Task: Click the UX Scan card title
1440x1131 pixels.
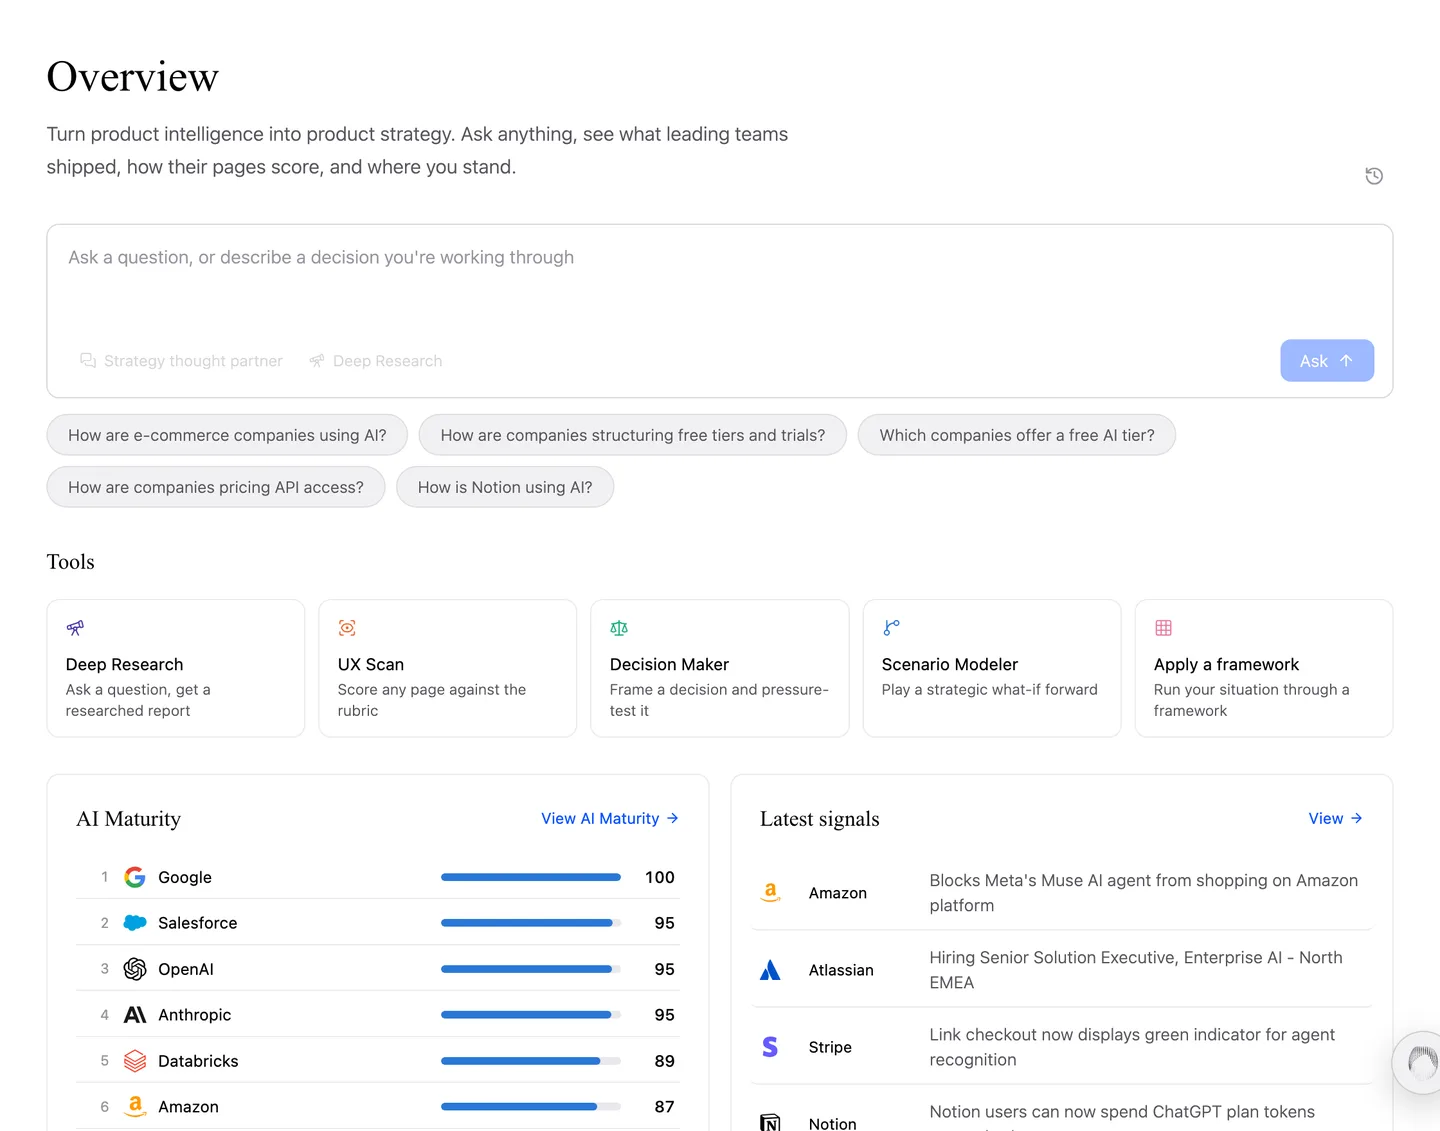Action: click(371, 664)
